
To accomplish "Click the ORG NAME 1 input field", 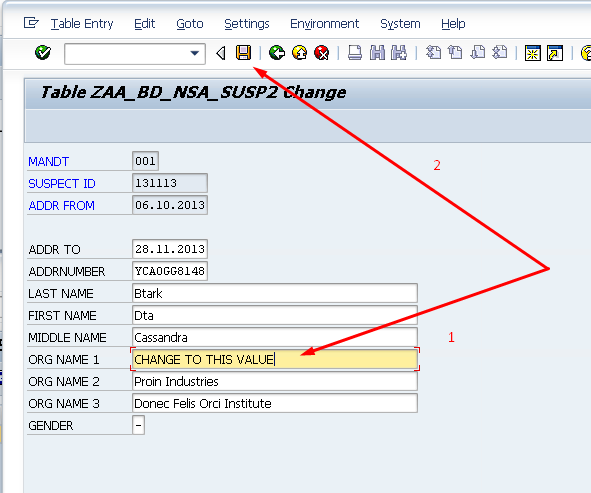I will (x=275, y=359).
